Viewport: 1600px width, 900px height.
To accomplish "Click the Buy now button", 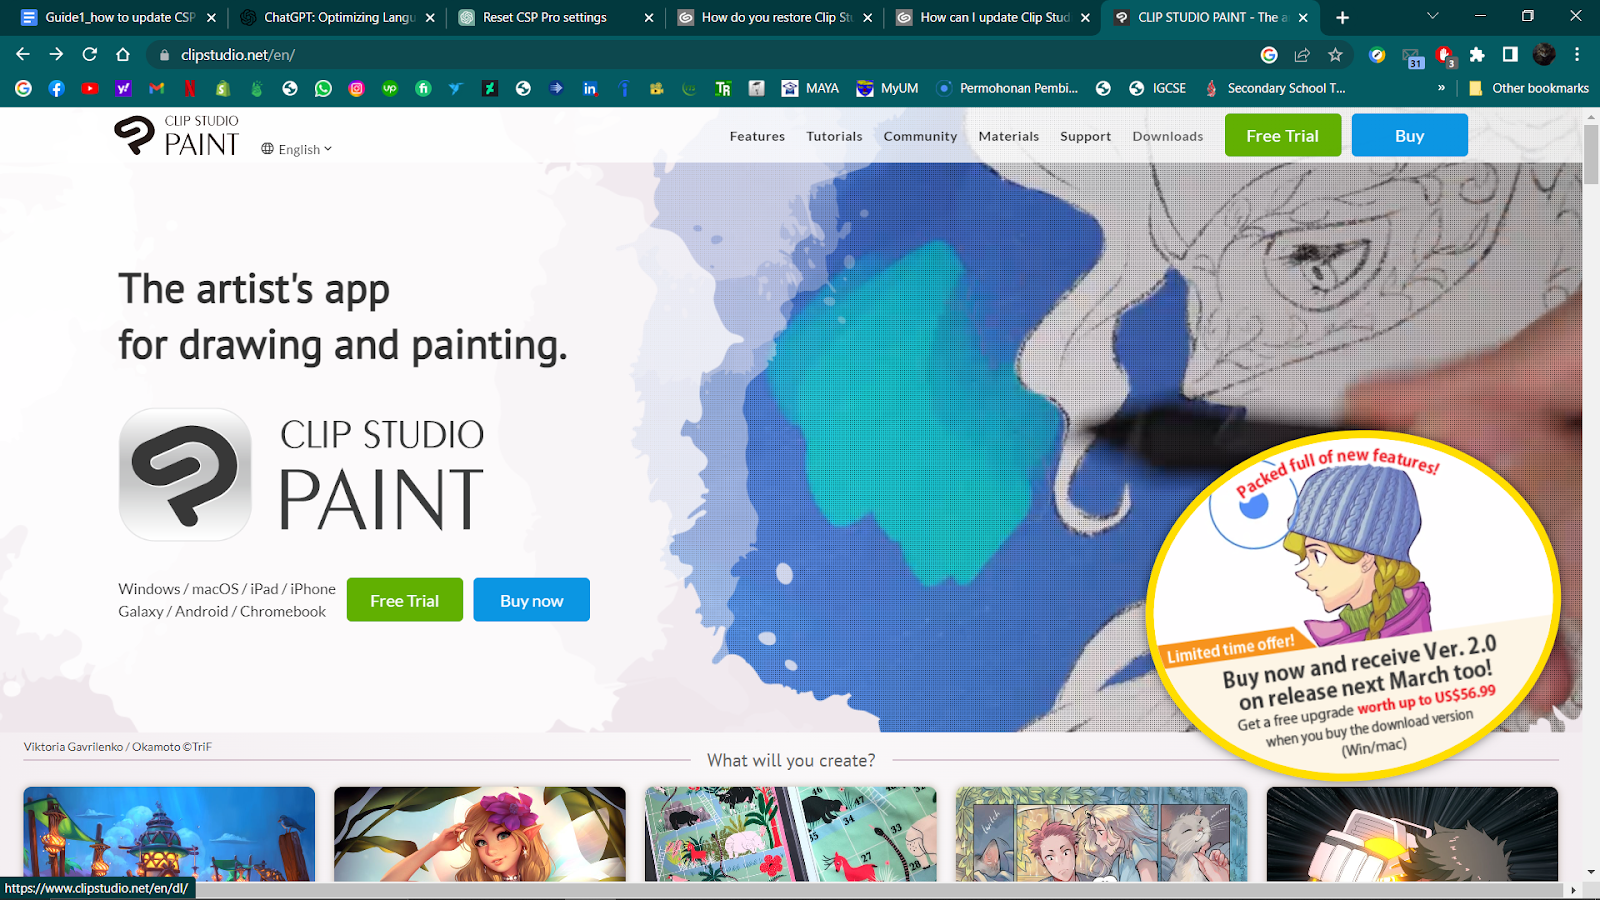I will click(531, 600).
